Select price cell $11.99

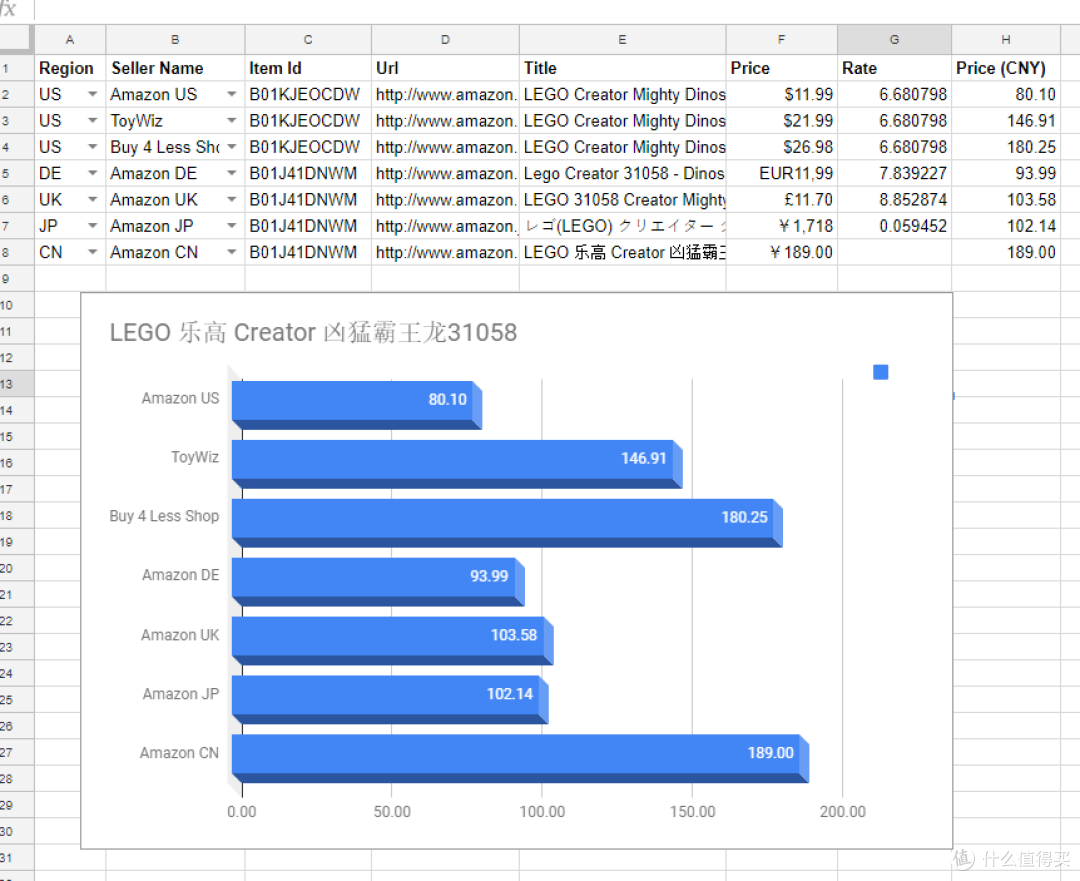(x=782, y=94)
